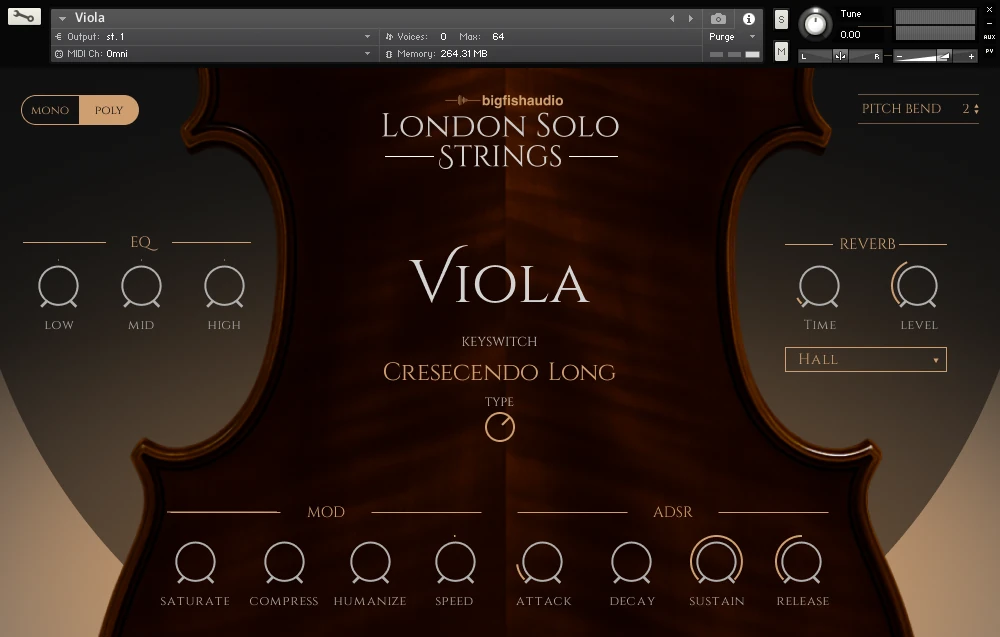Click the instrument info icon
Screen dimensions: 1000x637
tap(748, 17)
